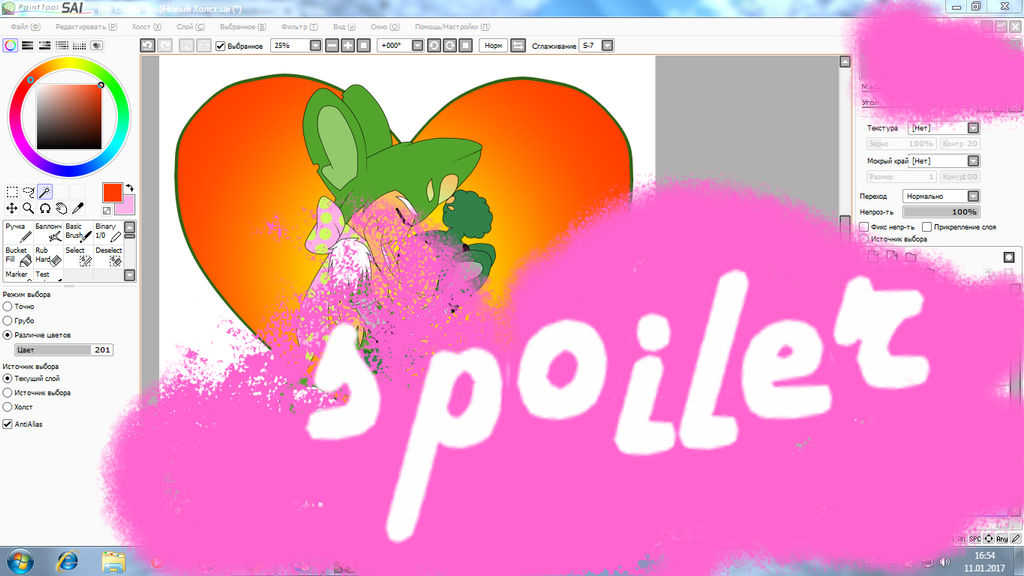Choose the Ручка pen tool
The width and height of the screenshot is (1024, 576).
click(18, 232)
